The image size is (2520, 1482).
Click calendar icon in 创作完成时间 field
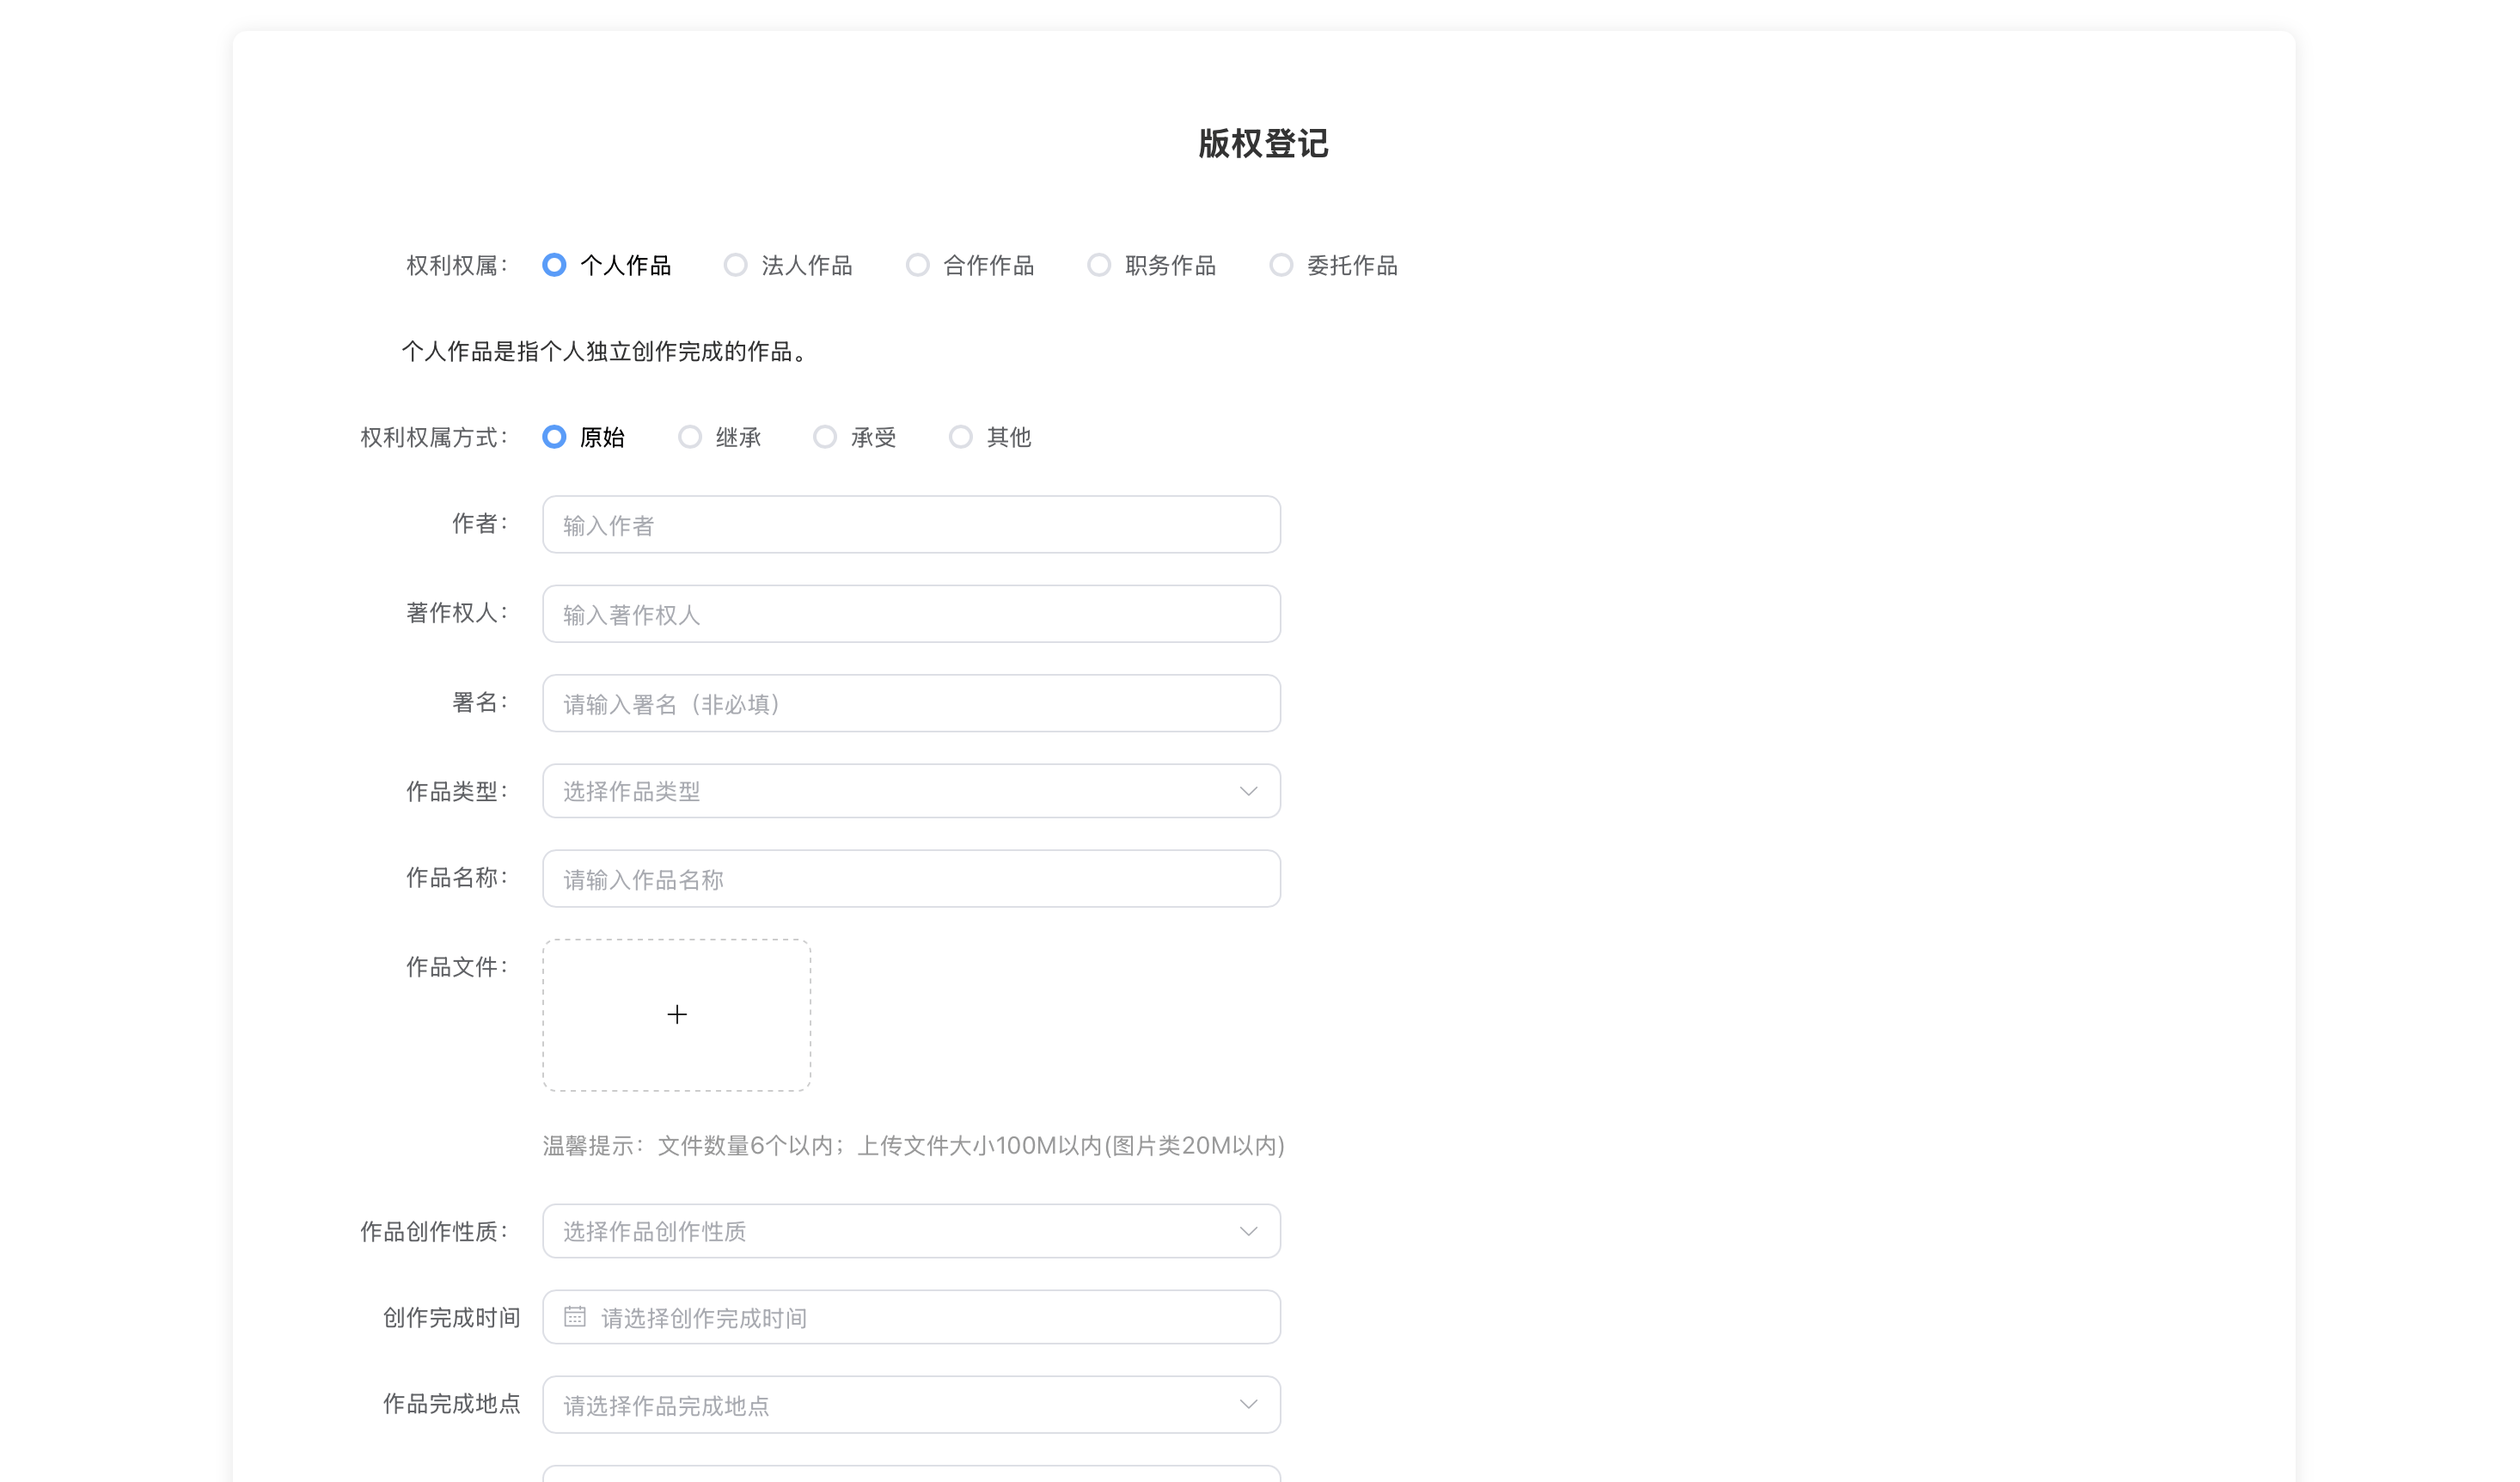(x=575, y=1316)
